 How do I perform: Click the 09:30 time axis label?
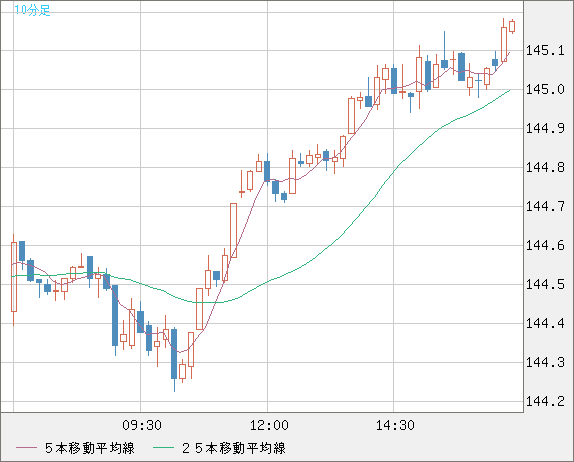[x=142, y=425]
